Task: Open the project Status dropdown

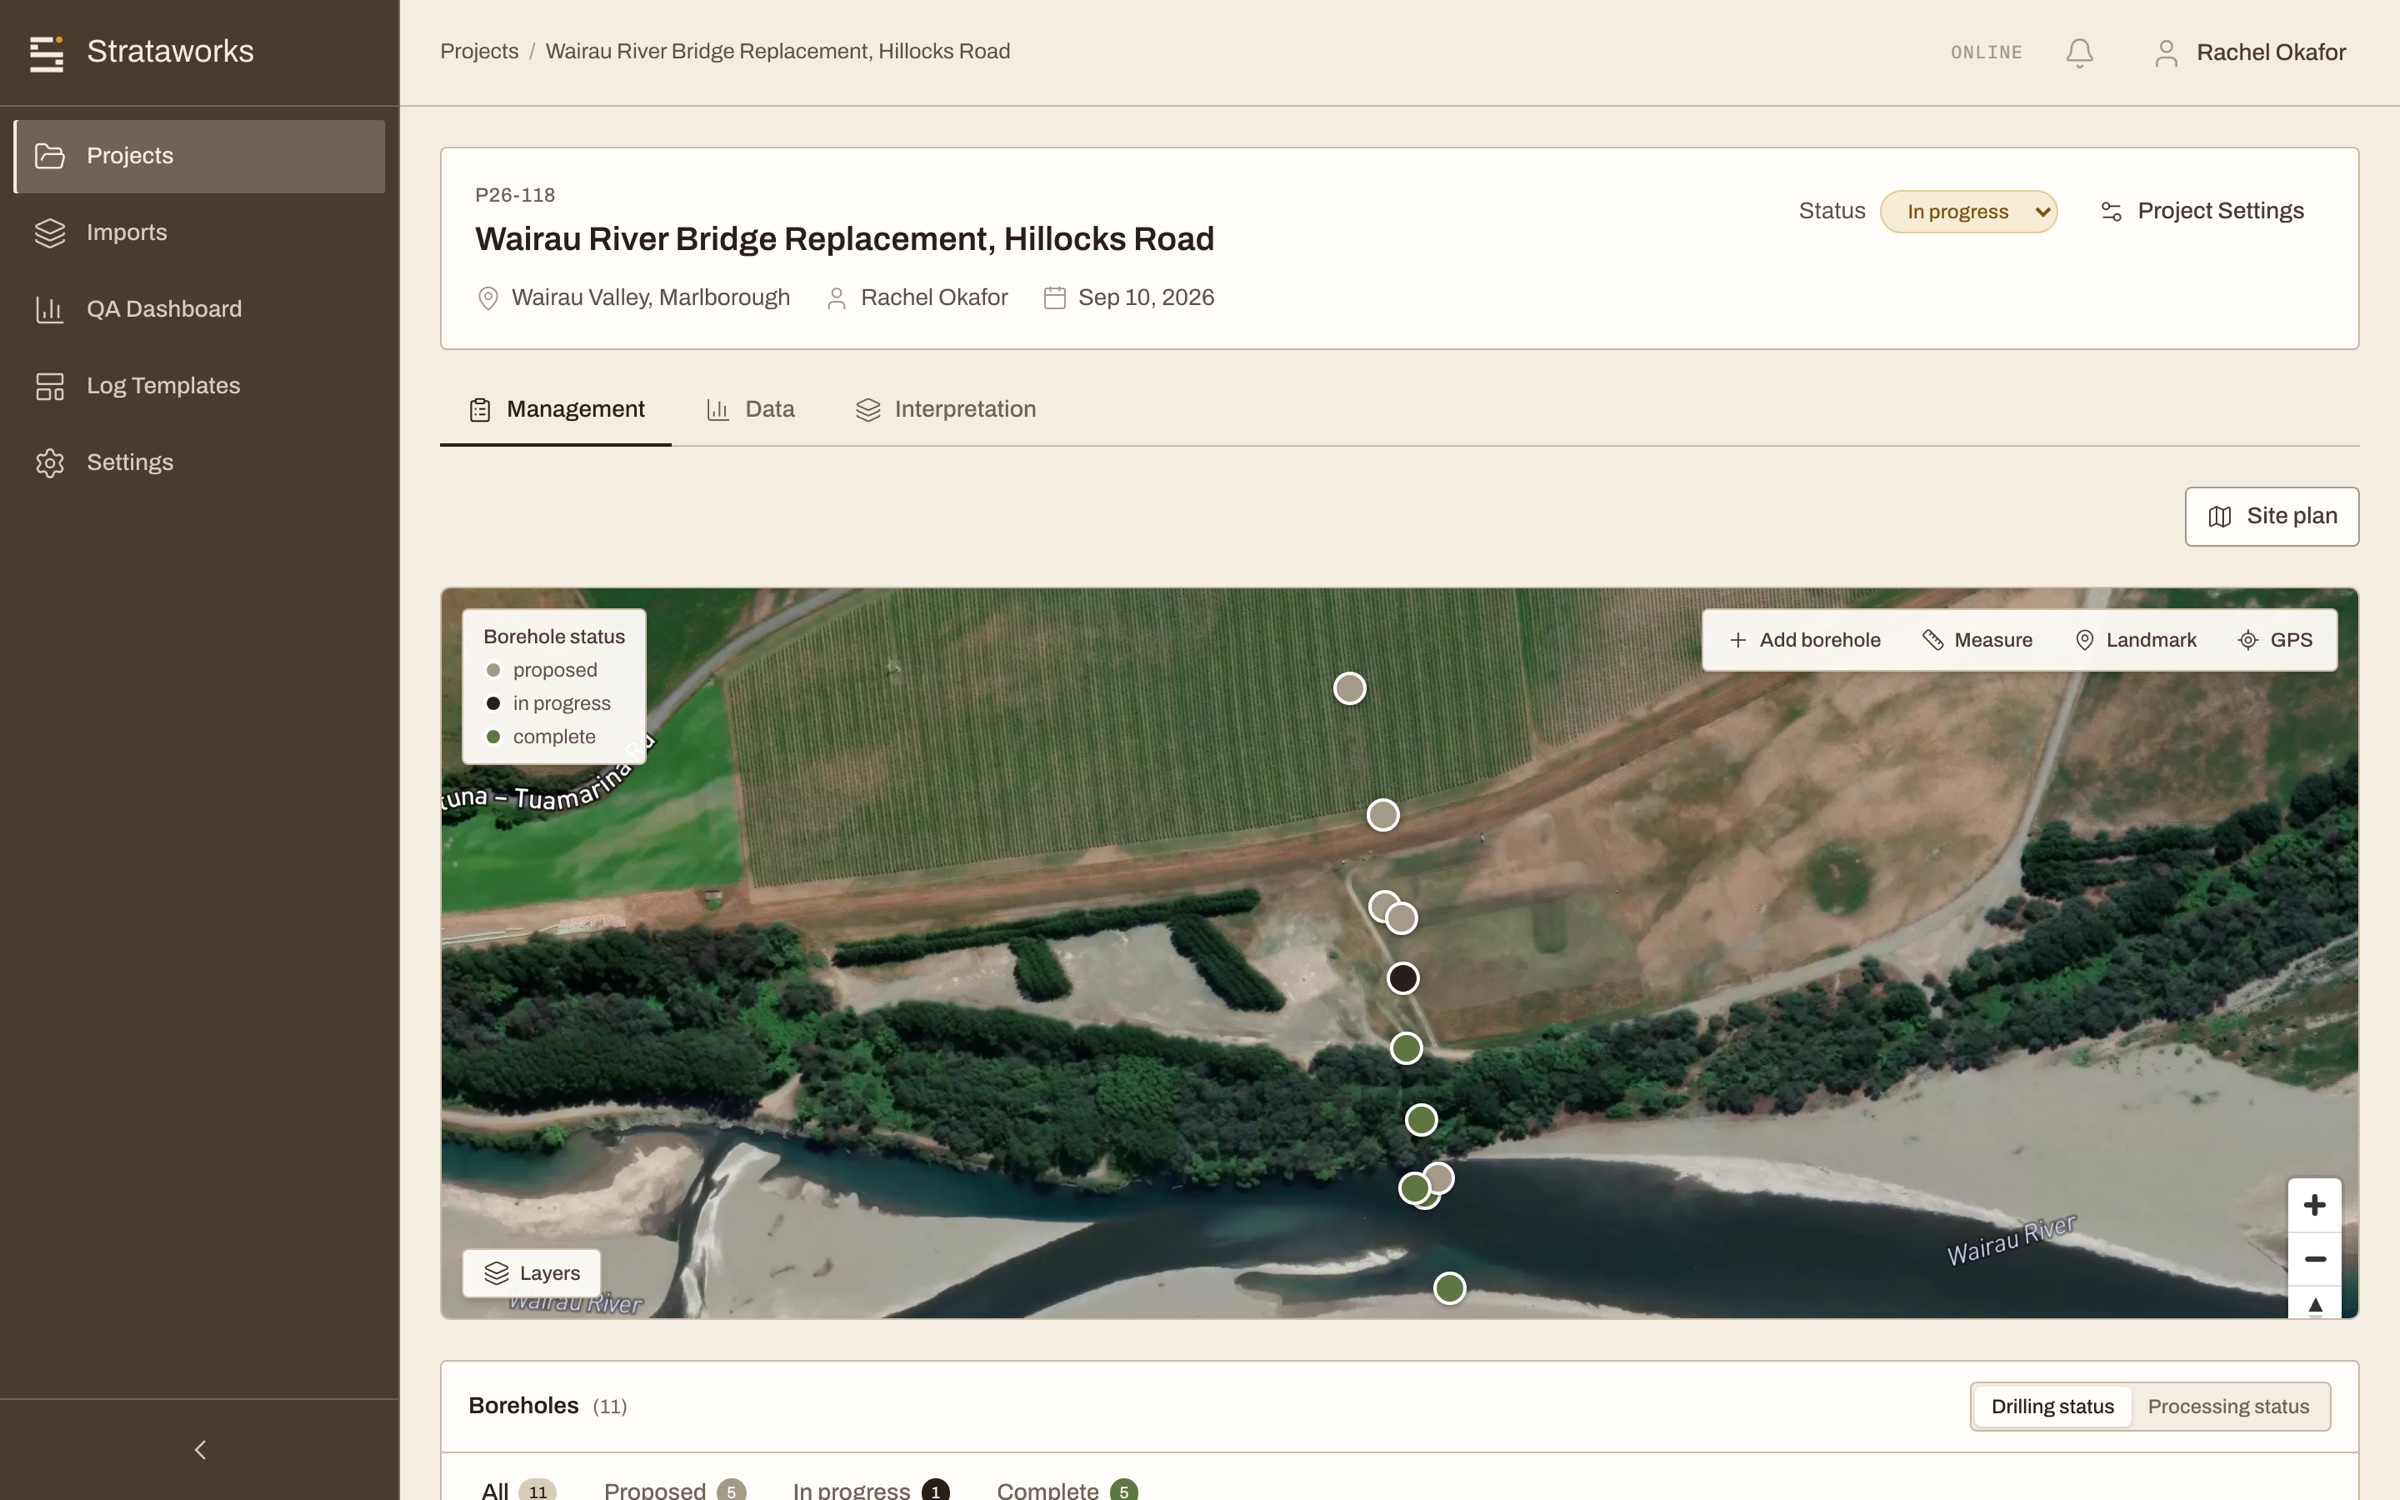Action: coord(1968,212)
